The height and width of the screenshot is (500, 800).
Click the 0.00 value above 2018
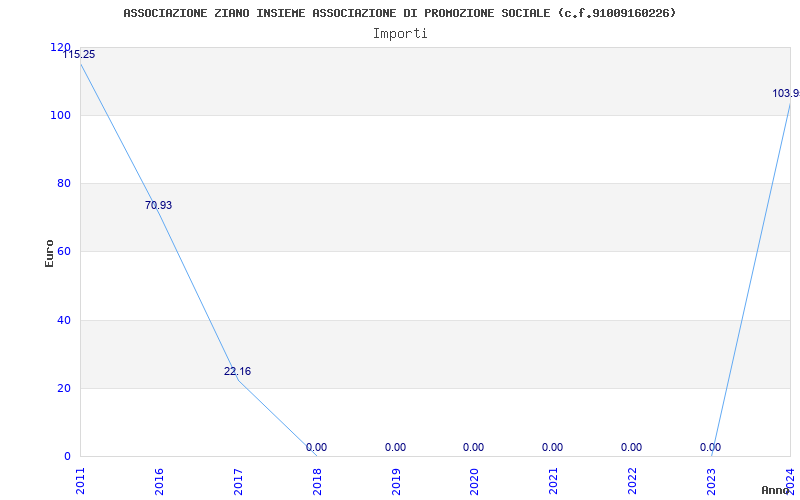click(x=316, y=447)
